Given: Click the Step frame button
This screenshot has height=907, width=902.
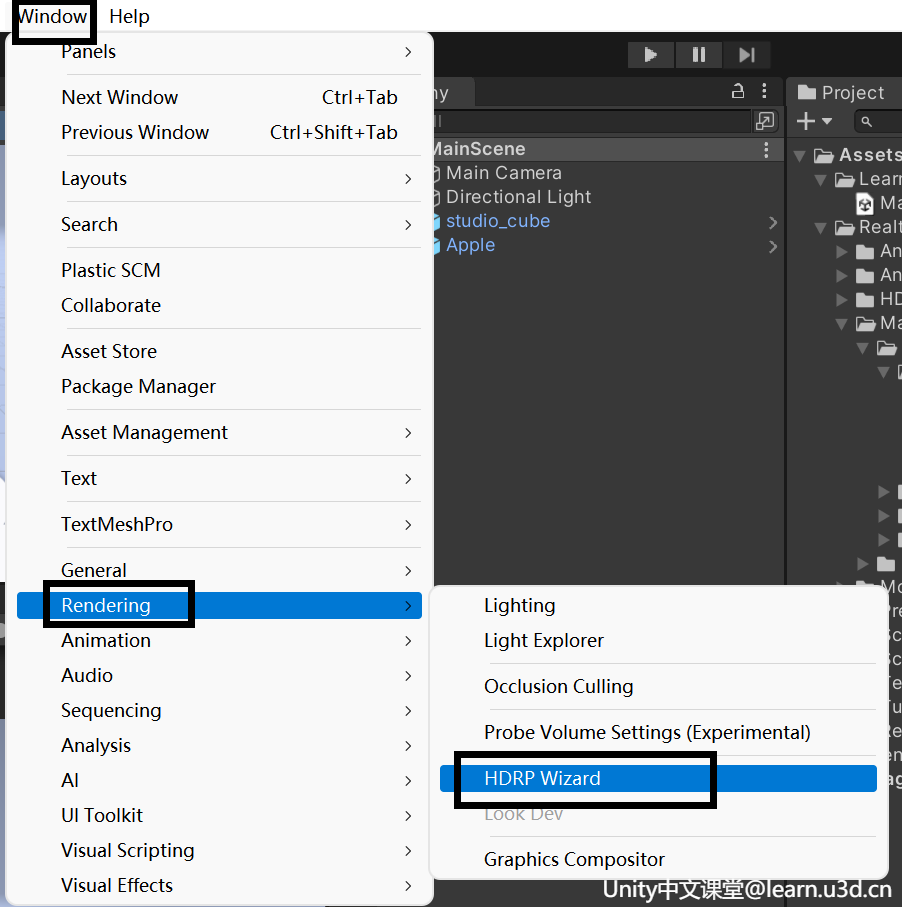Looking at the screenshot, I should pyautogui.click(x=746, y=55).
